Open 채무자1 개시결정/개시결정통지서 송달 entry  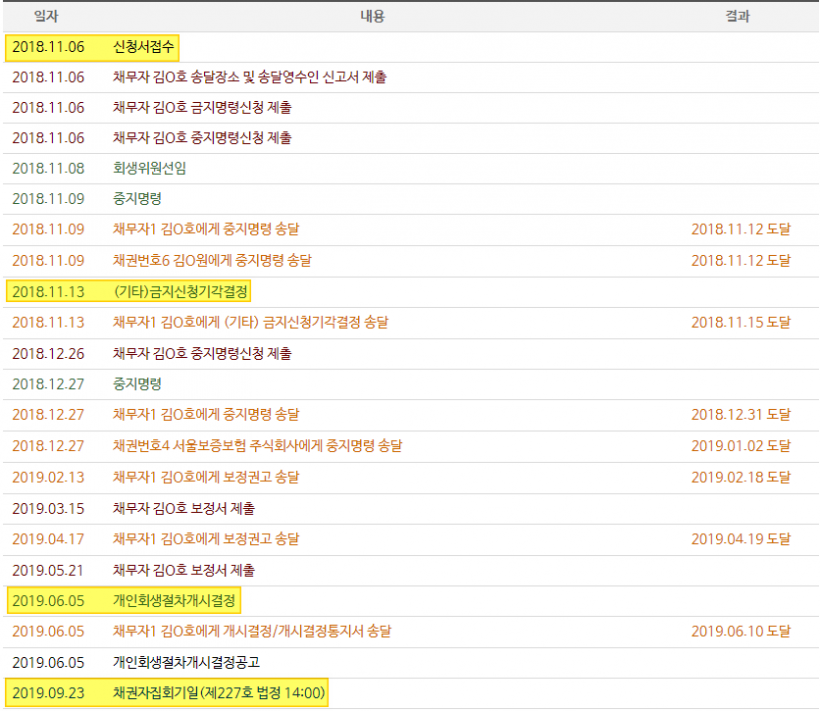pyautogui.click(x=252, y=632)
